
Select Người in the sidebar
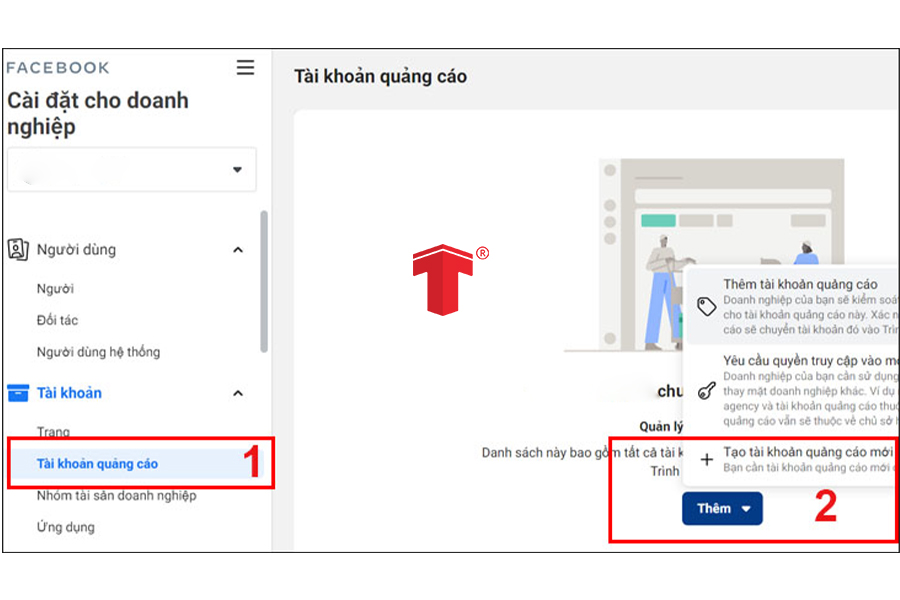(x=55, y=288)
